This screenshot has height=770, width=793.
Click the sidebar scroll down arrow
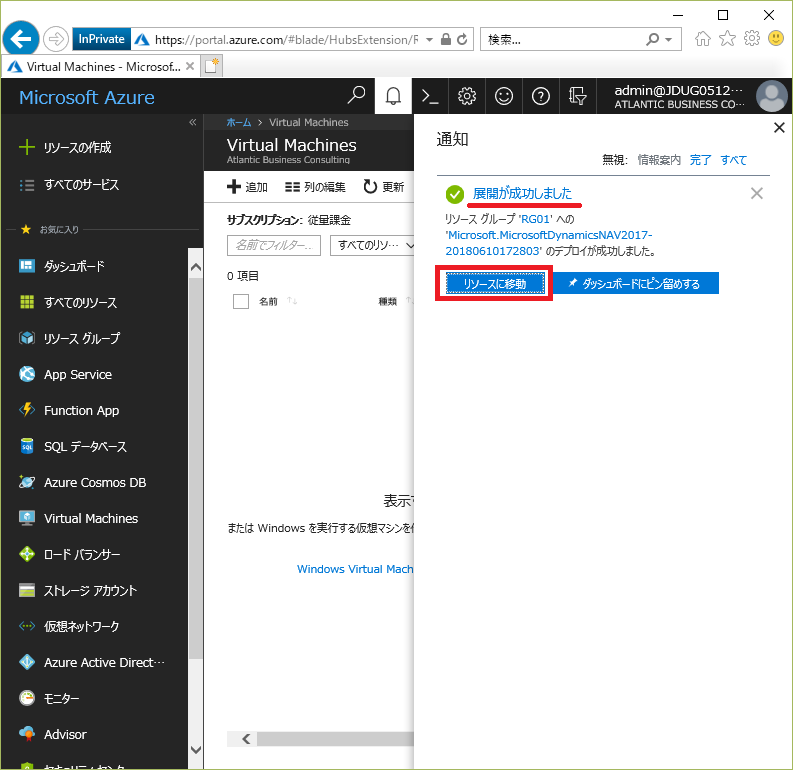[195, 750]
